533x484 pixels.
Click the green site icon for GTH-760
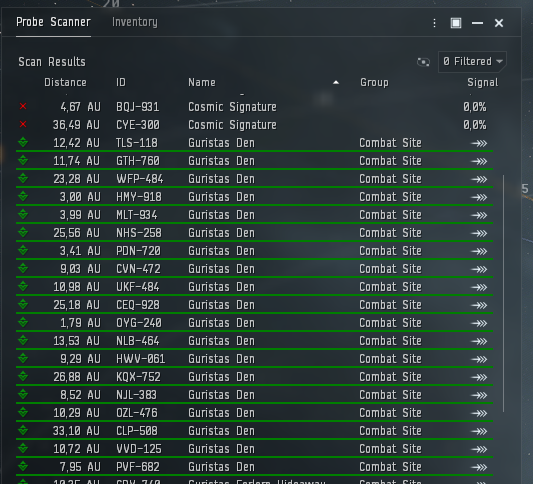point(23,160)
